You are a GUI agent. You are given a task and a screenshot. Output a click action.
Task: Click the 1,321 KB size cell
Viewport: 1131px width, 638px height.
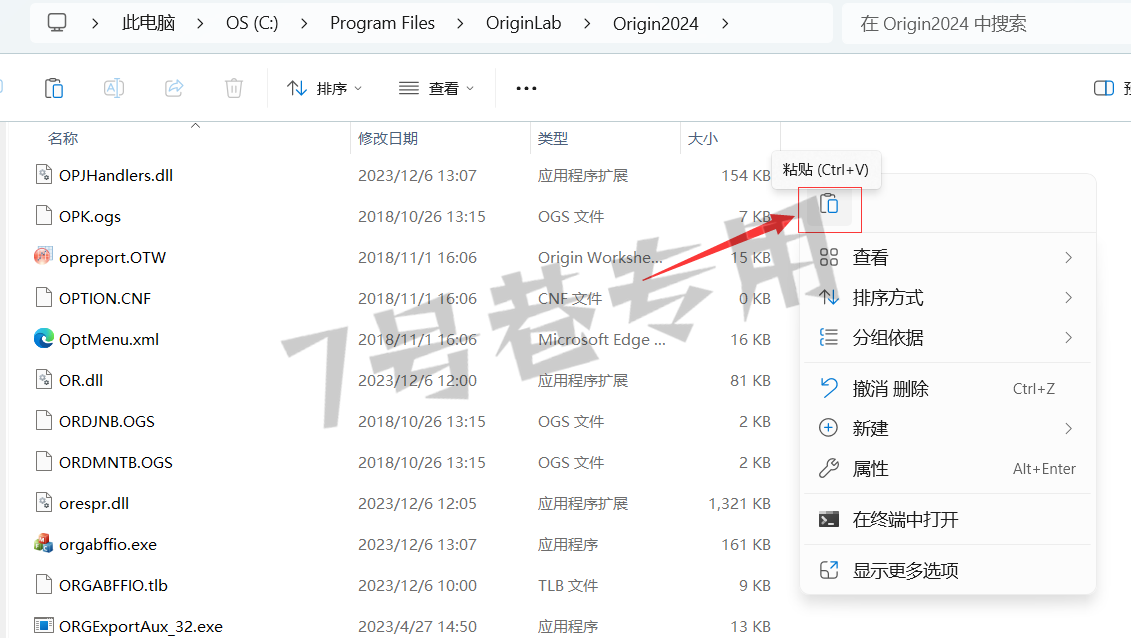[x=739, y=503]
